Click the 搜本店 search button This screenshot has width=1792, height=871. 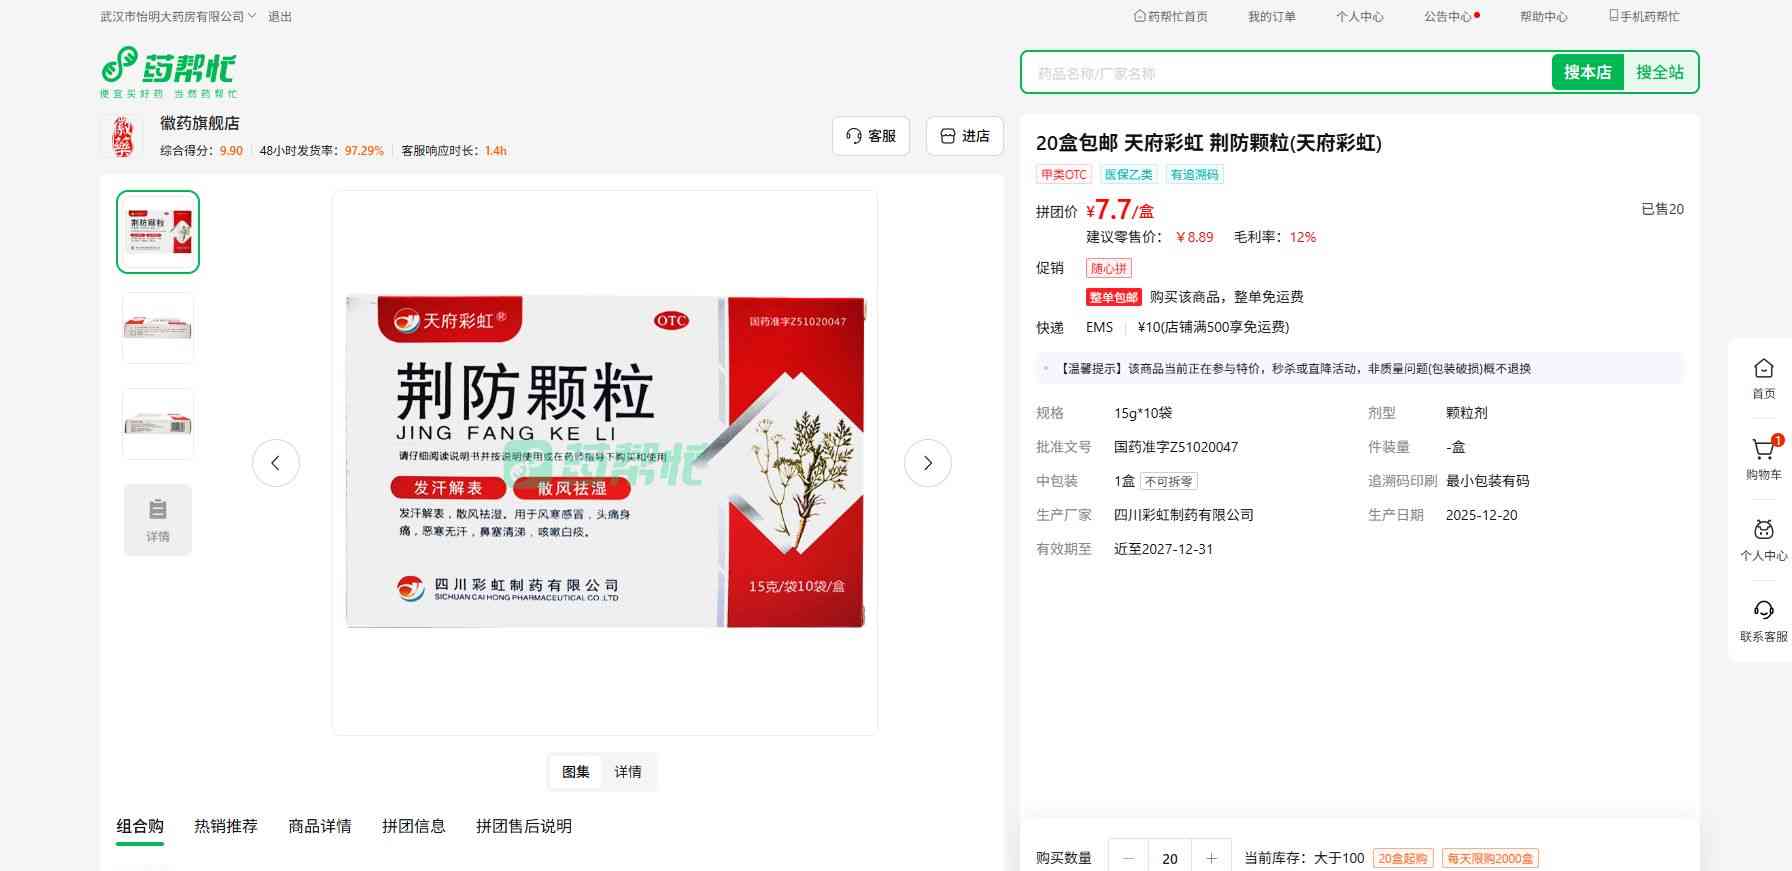click(x=1587, y=72)
